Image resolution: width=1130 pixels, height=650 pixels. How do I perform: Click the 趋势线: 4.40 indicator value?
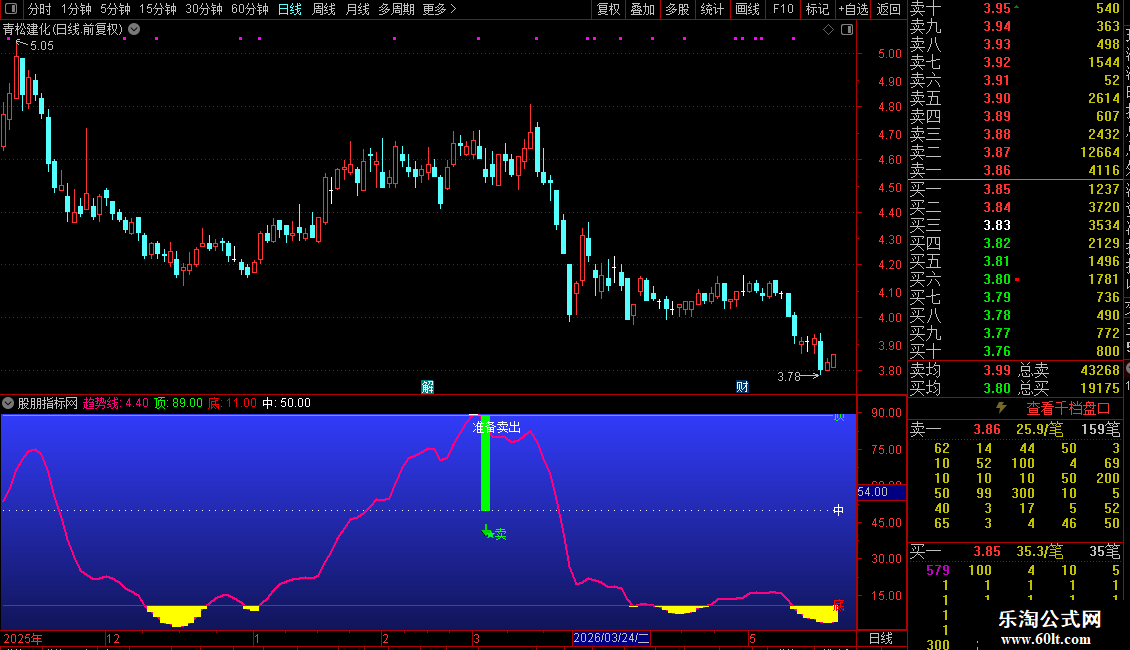115,403
